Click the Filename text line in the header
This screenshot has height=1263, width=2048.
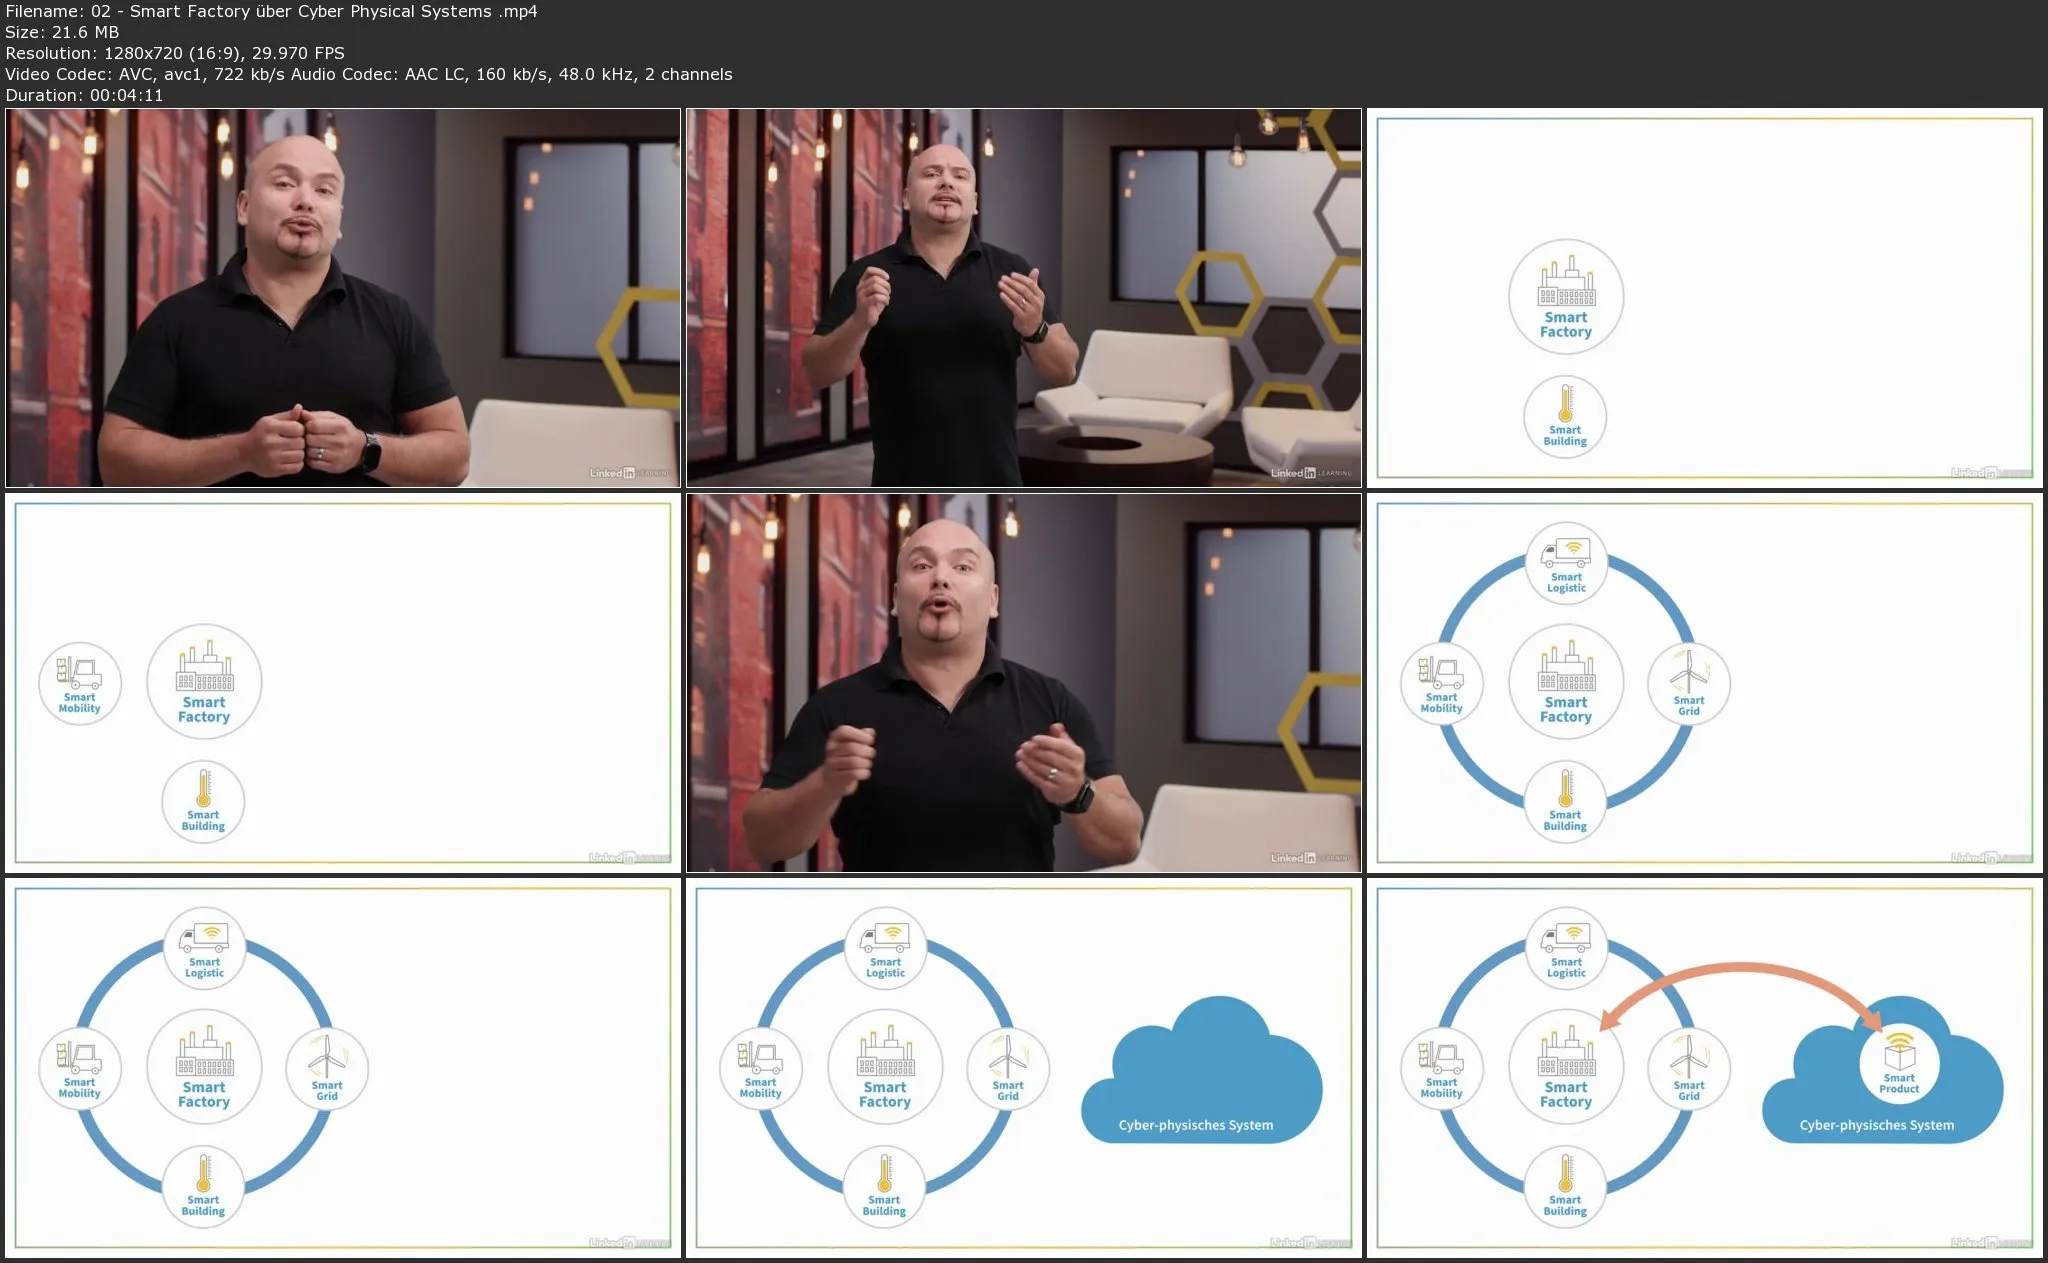pos(271,12)
